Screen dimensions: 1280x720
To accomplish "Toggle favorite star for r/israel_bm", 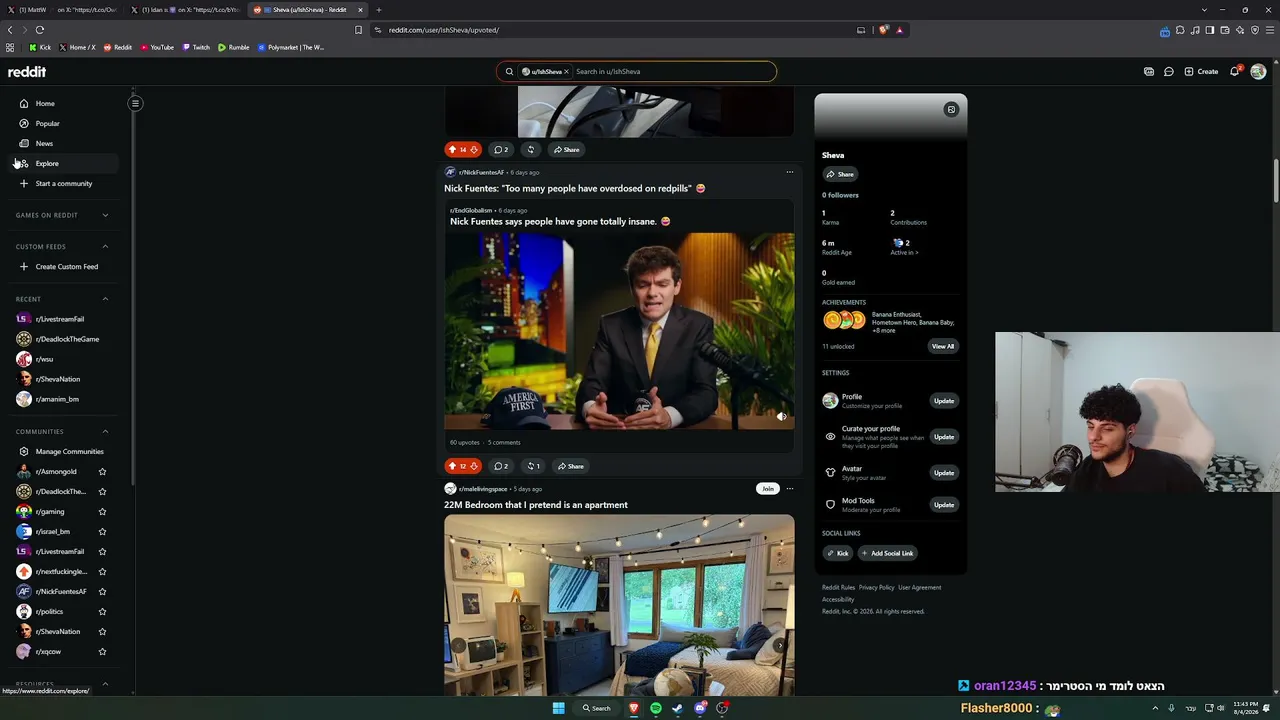I will (102, 531).
